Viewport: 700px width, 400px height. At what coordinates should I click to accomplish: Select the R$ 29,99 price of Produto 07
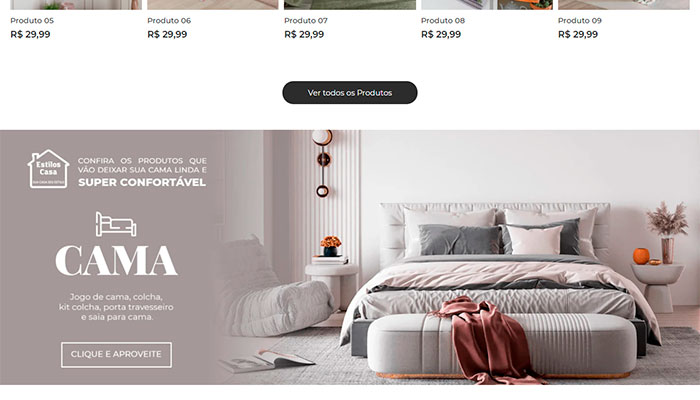pyautogui.click(x=304, y=34)
